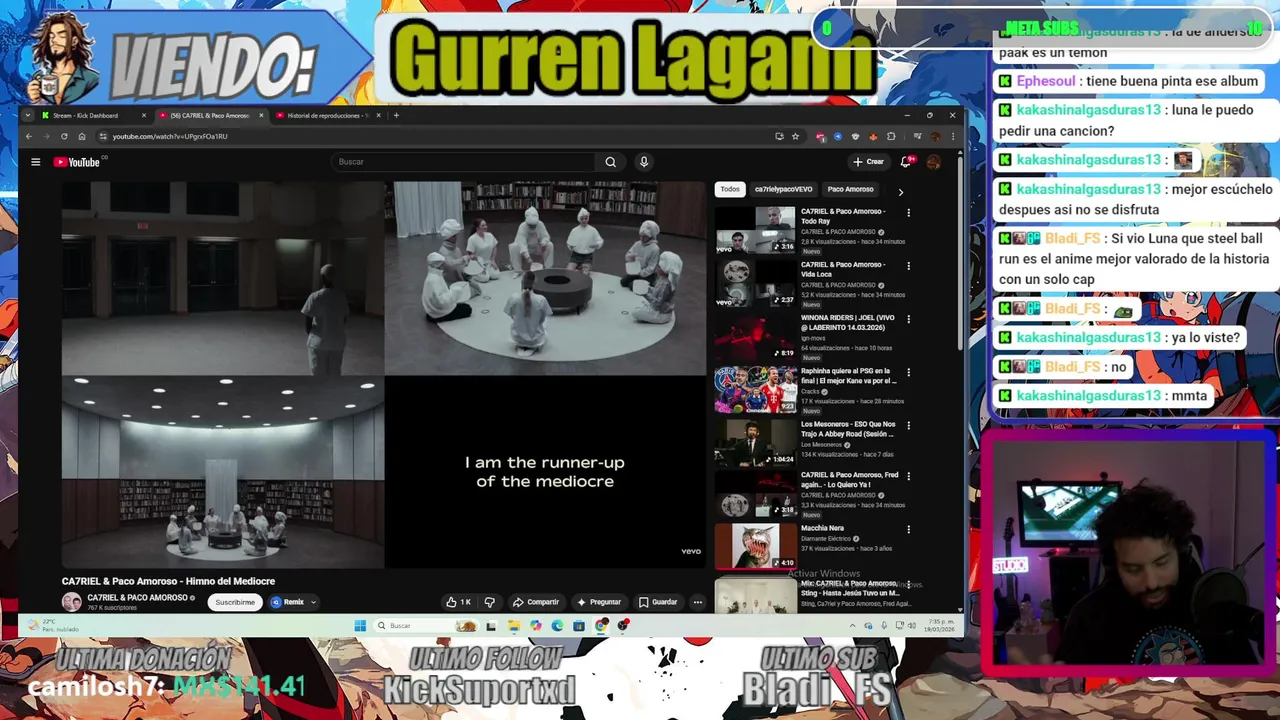Click the YouTube search magnifier button
1280x720 pixels.
611,162
